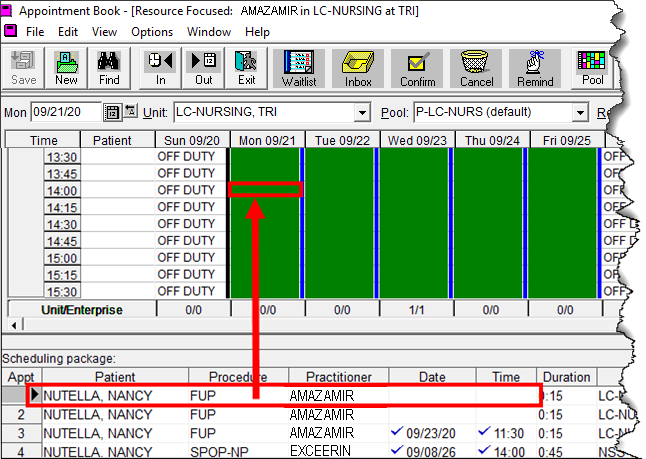Viewport: 646px width, 459px height.
Task: Click the Confirm checkmark icon
Action: point(417,68)
